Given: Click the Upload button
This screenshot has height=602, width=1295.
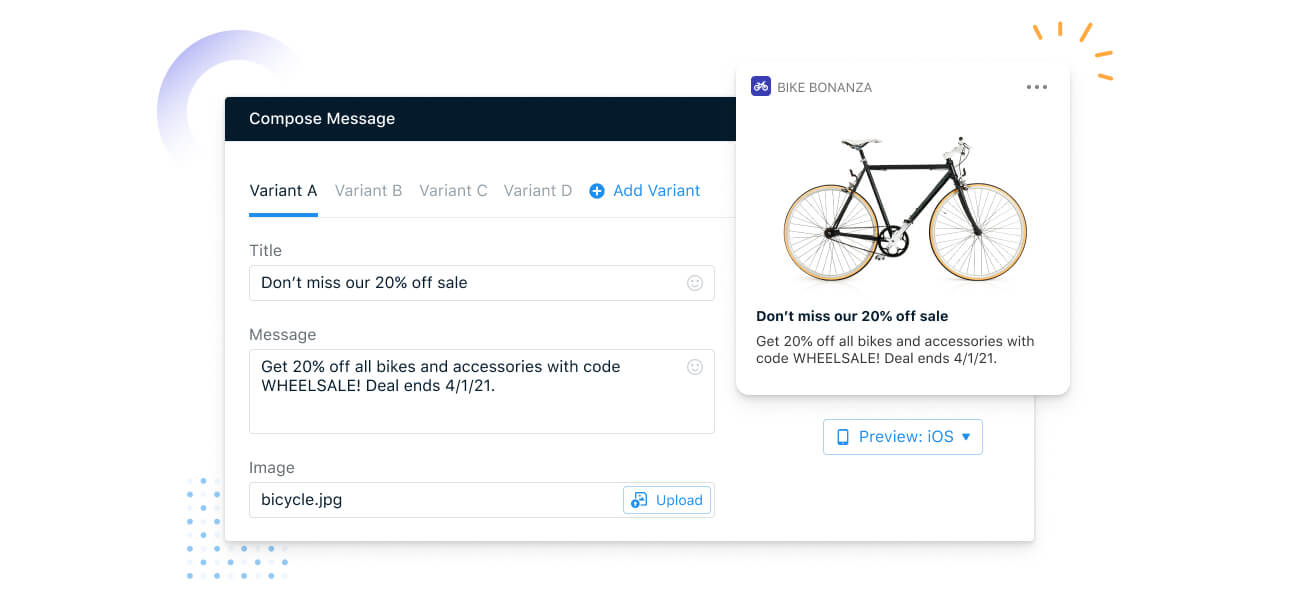Looking at the screenshot, I should tap(667, 500).
